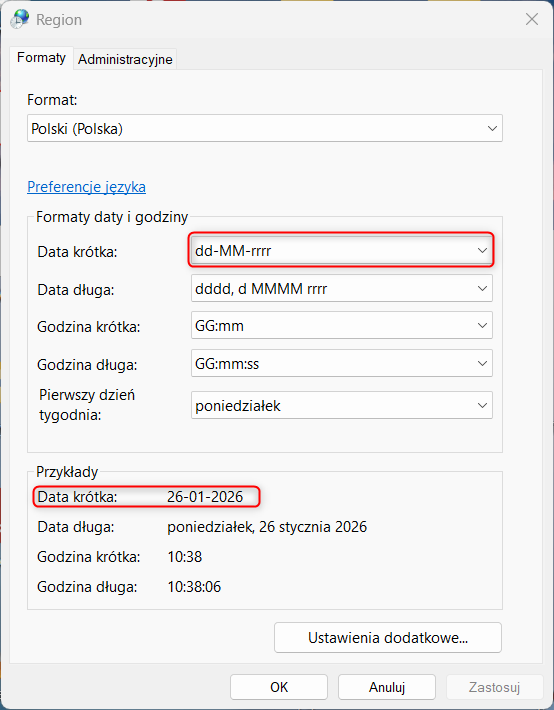This screenshot has height=710, width=554.
Task: Open the Format dropdown showing Polski (Polska)
Action: pos(265,129)
